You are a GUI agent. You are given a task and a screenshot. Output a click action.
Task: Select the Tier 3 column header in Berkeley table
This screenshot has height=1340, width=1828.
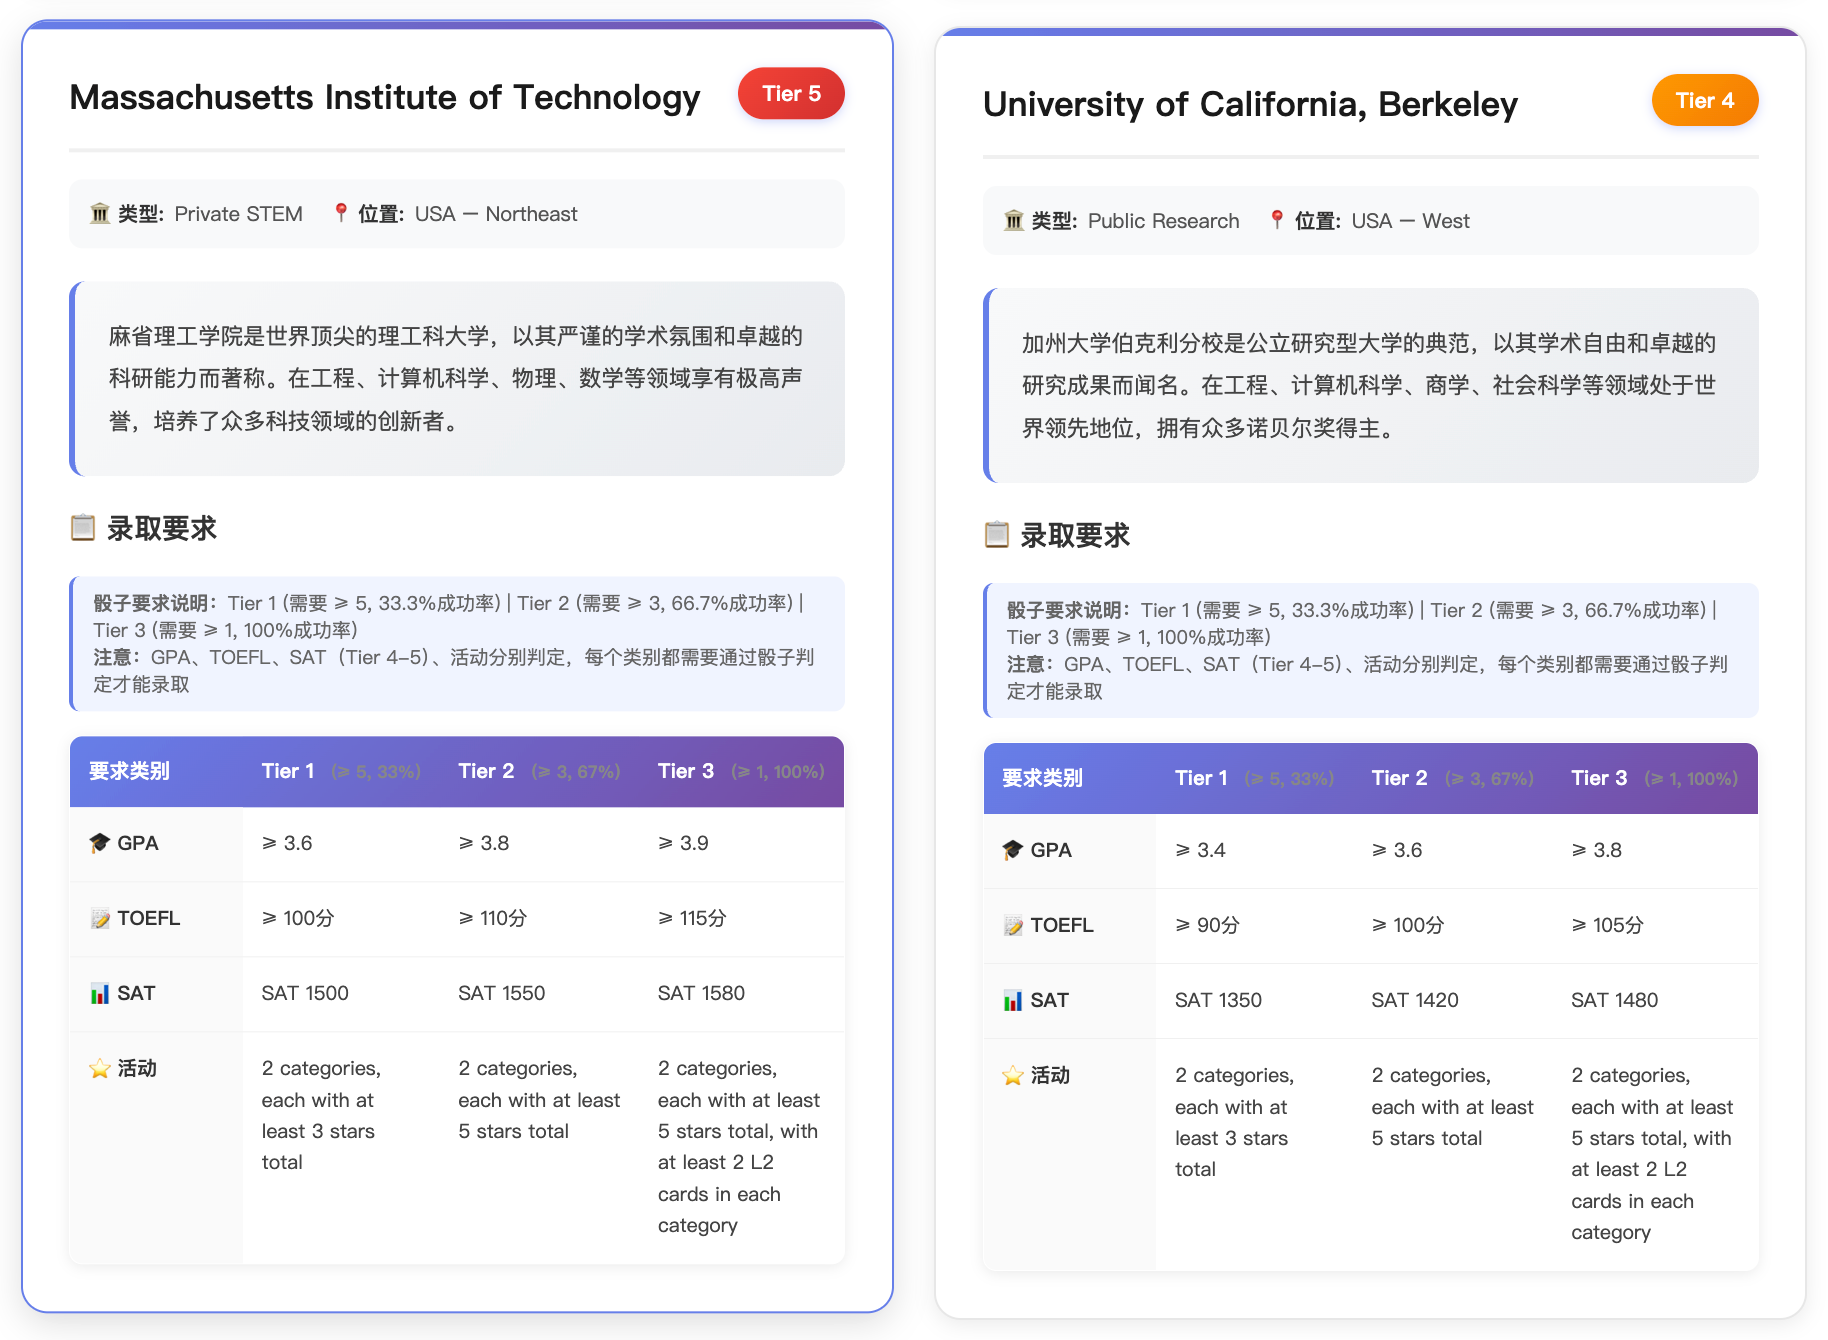coord(1599,778)
